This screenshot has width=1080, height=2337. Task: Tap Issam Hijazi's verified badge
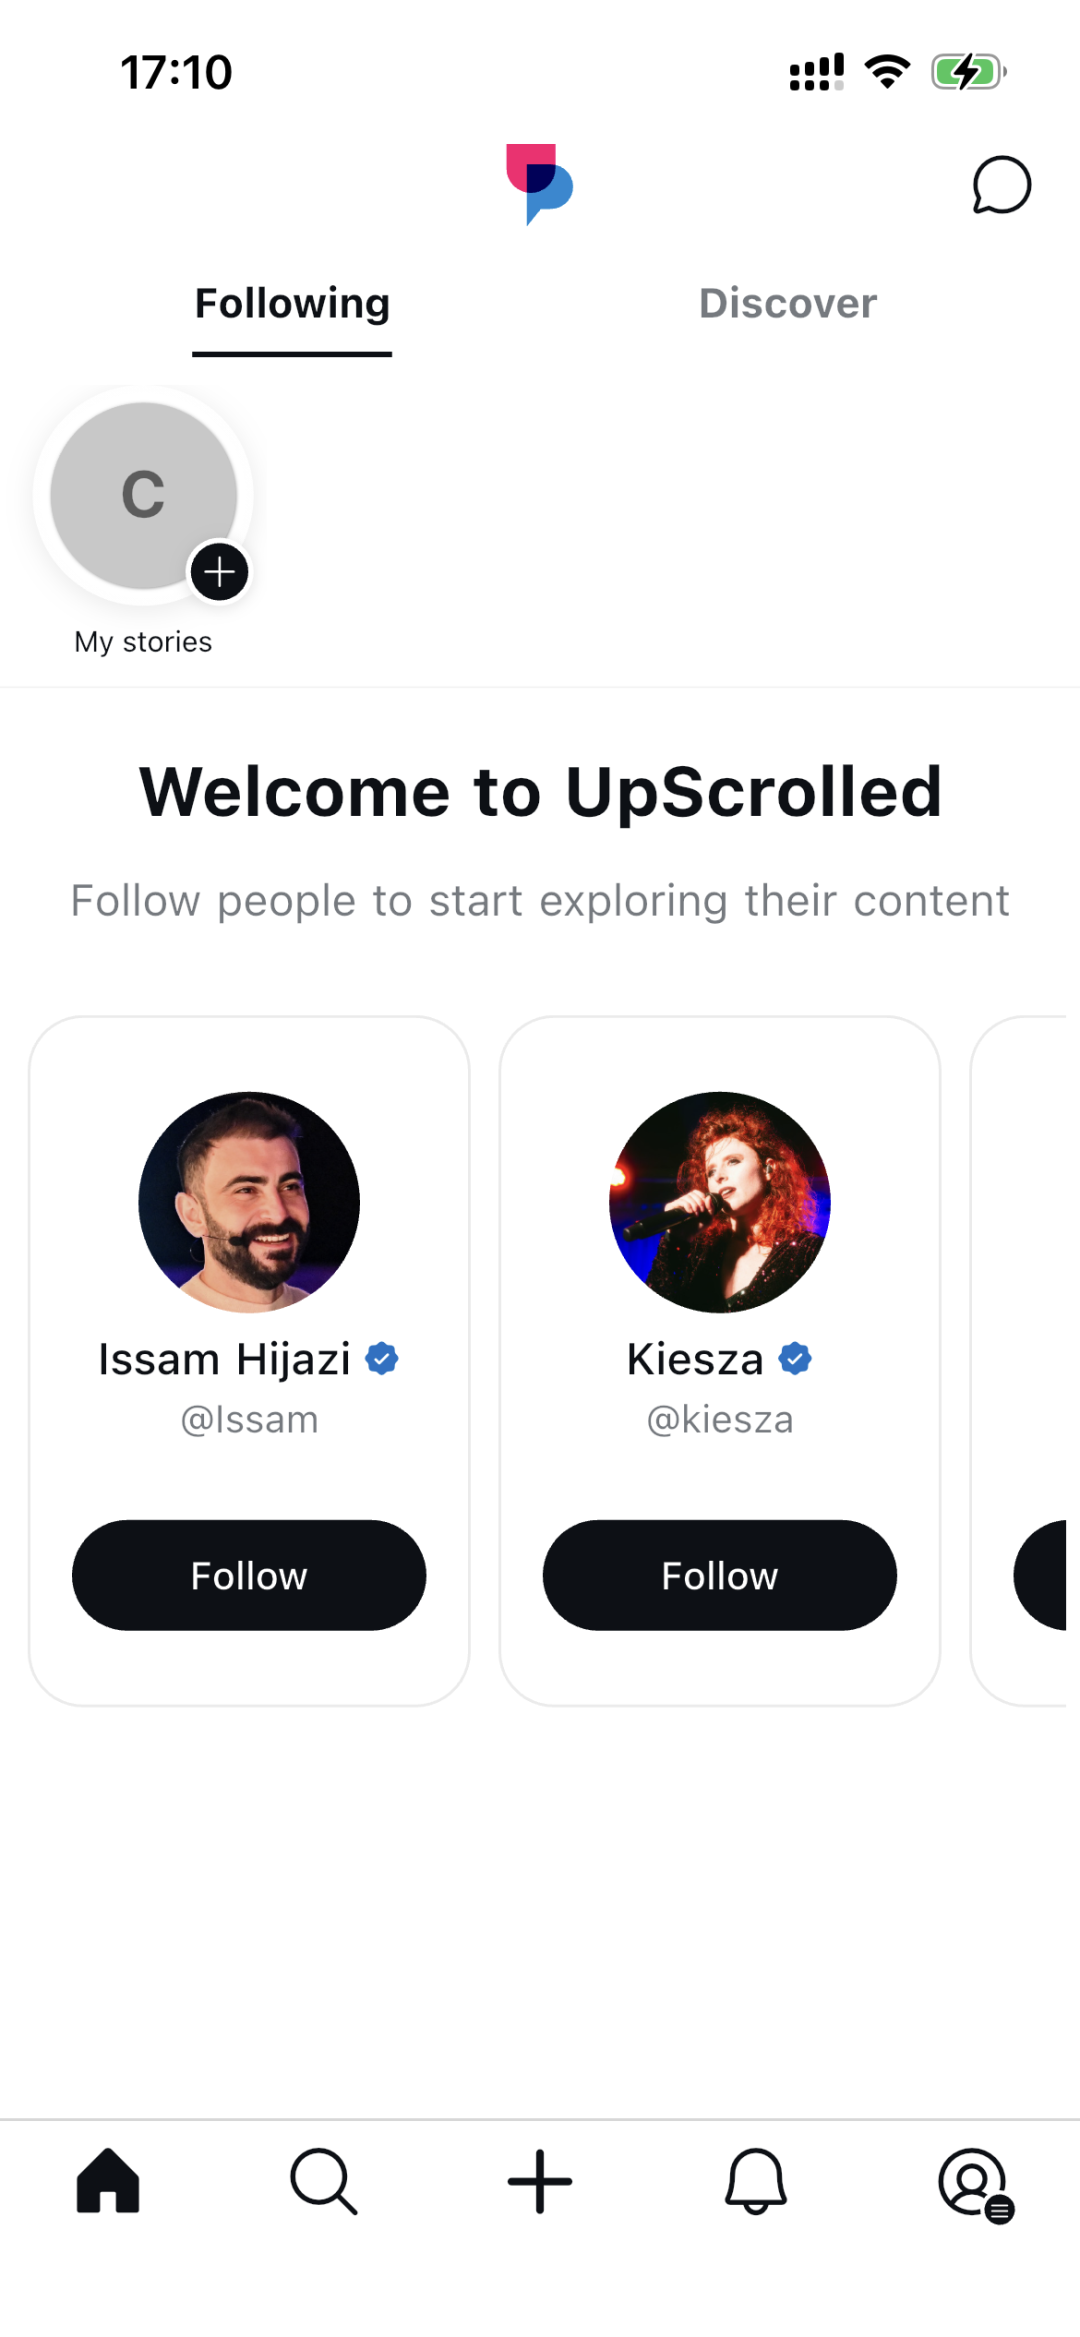[x=382, y=1359]
